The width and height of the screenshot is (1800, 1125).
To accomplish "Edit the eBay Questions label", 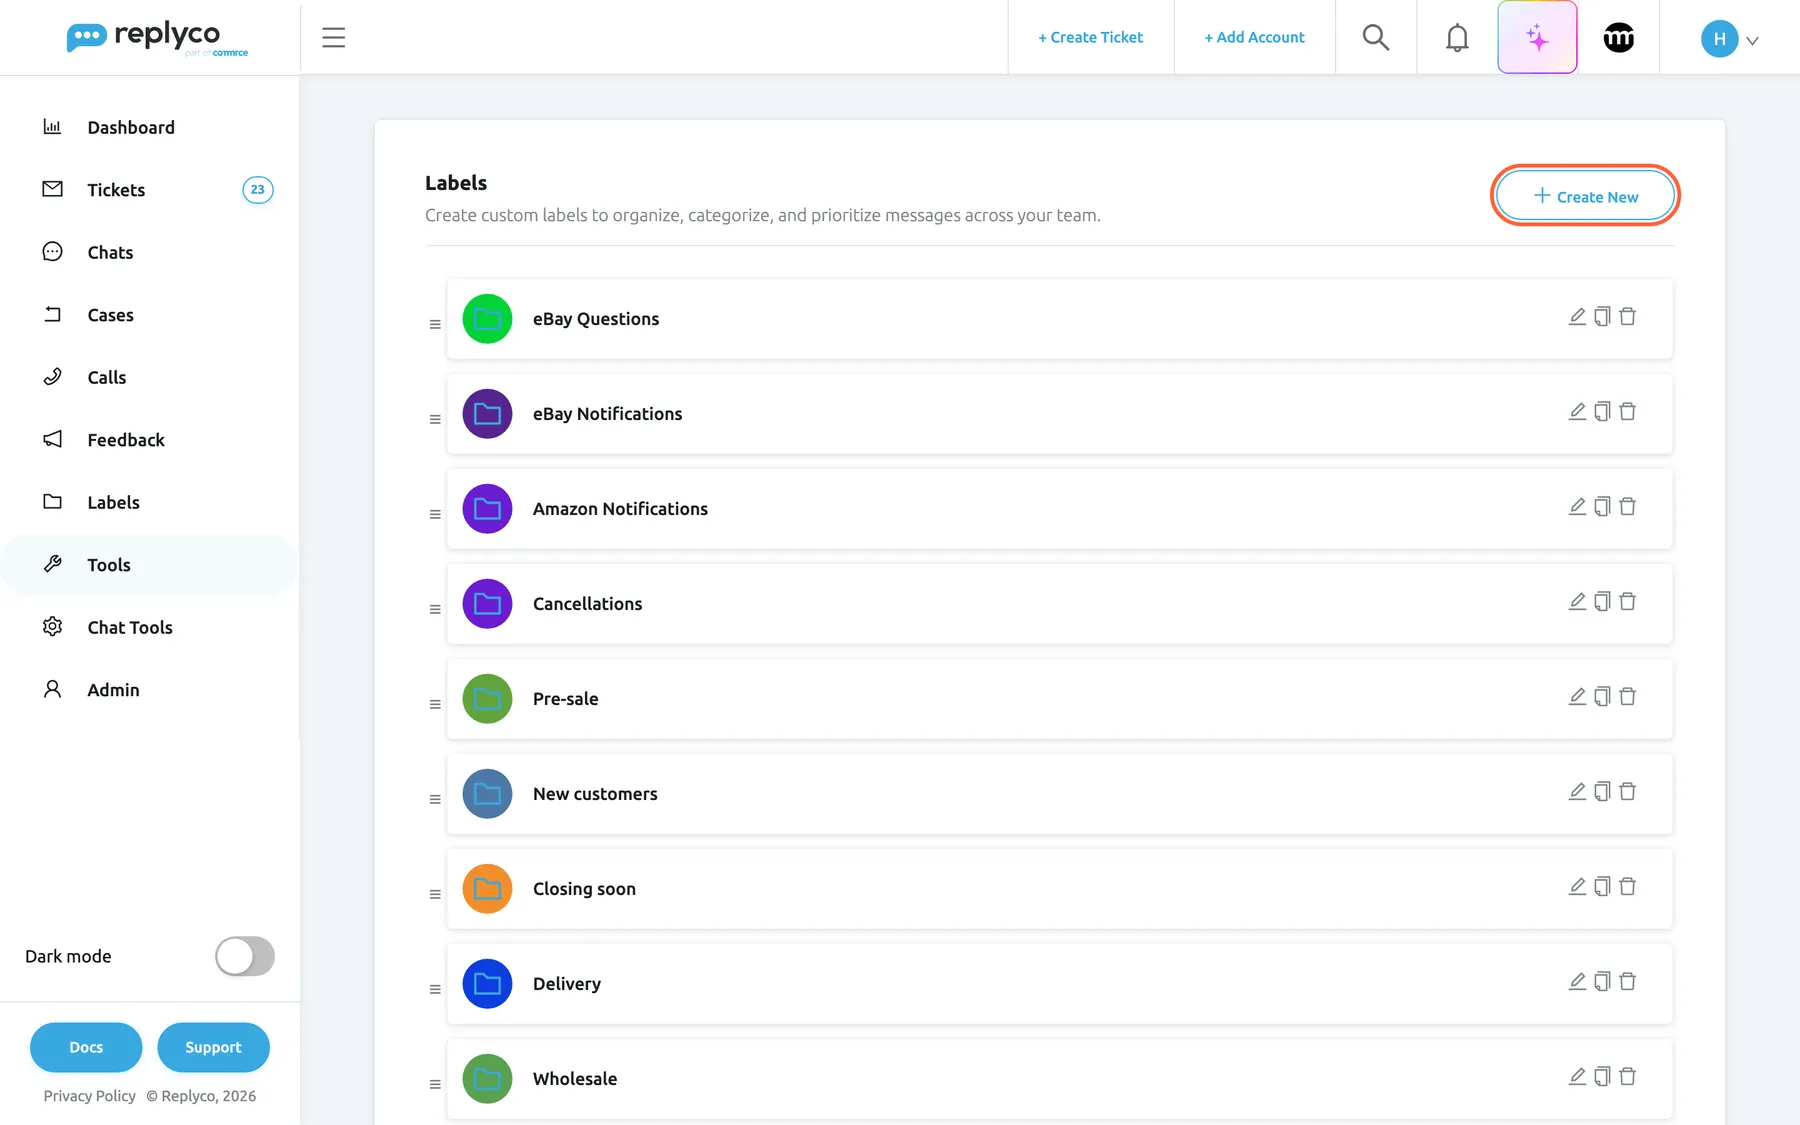I will [x=1577, y=317].
